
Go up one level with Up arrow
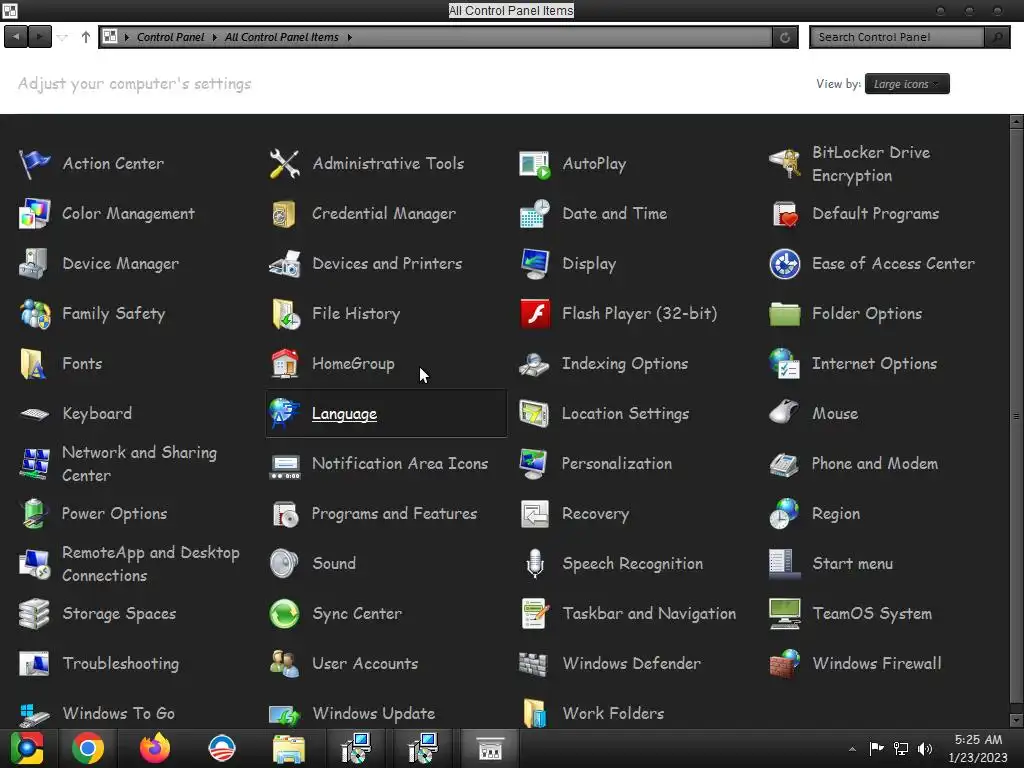(86, 37)
